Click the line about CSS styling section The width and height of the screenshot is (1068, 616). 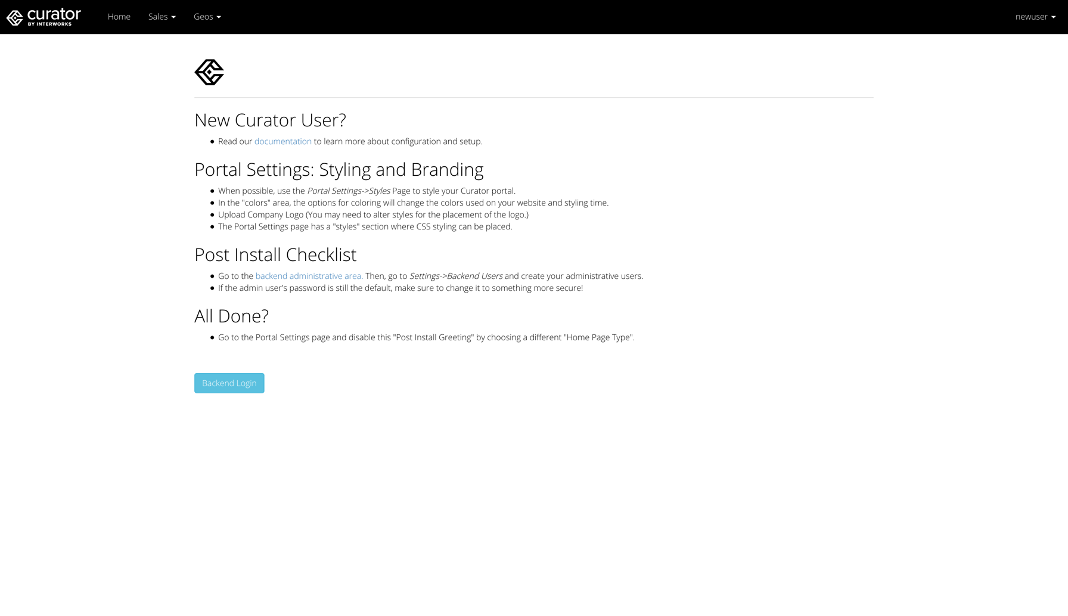click(365, 227)
